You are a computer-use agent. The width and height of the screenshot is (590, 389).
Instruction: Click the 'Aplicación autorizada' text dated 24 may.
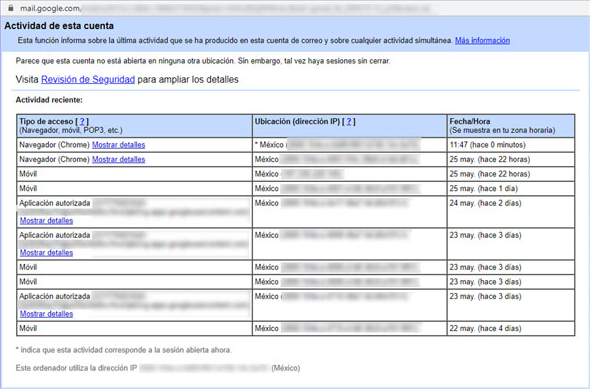coord(55,203)
